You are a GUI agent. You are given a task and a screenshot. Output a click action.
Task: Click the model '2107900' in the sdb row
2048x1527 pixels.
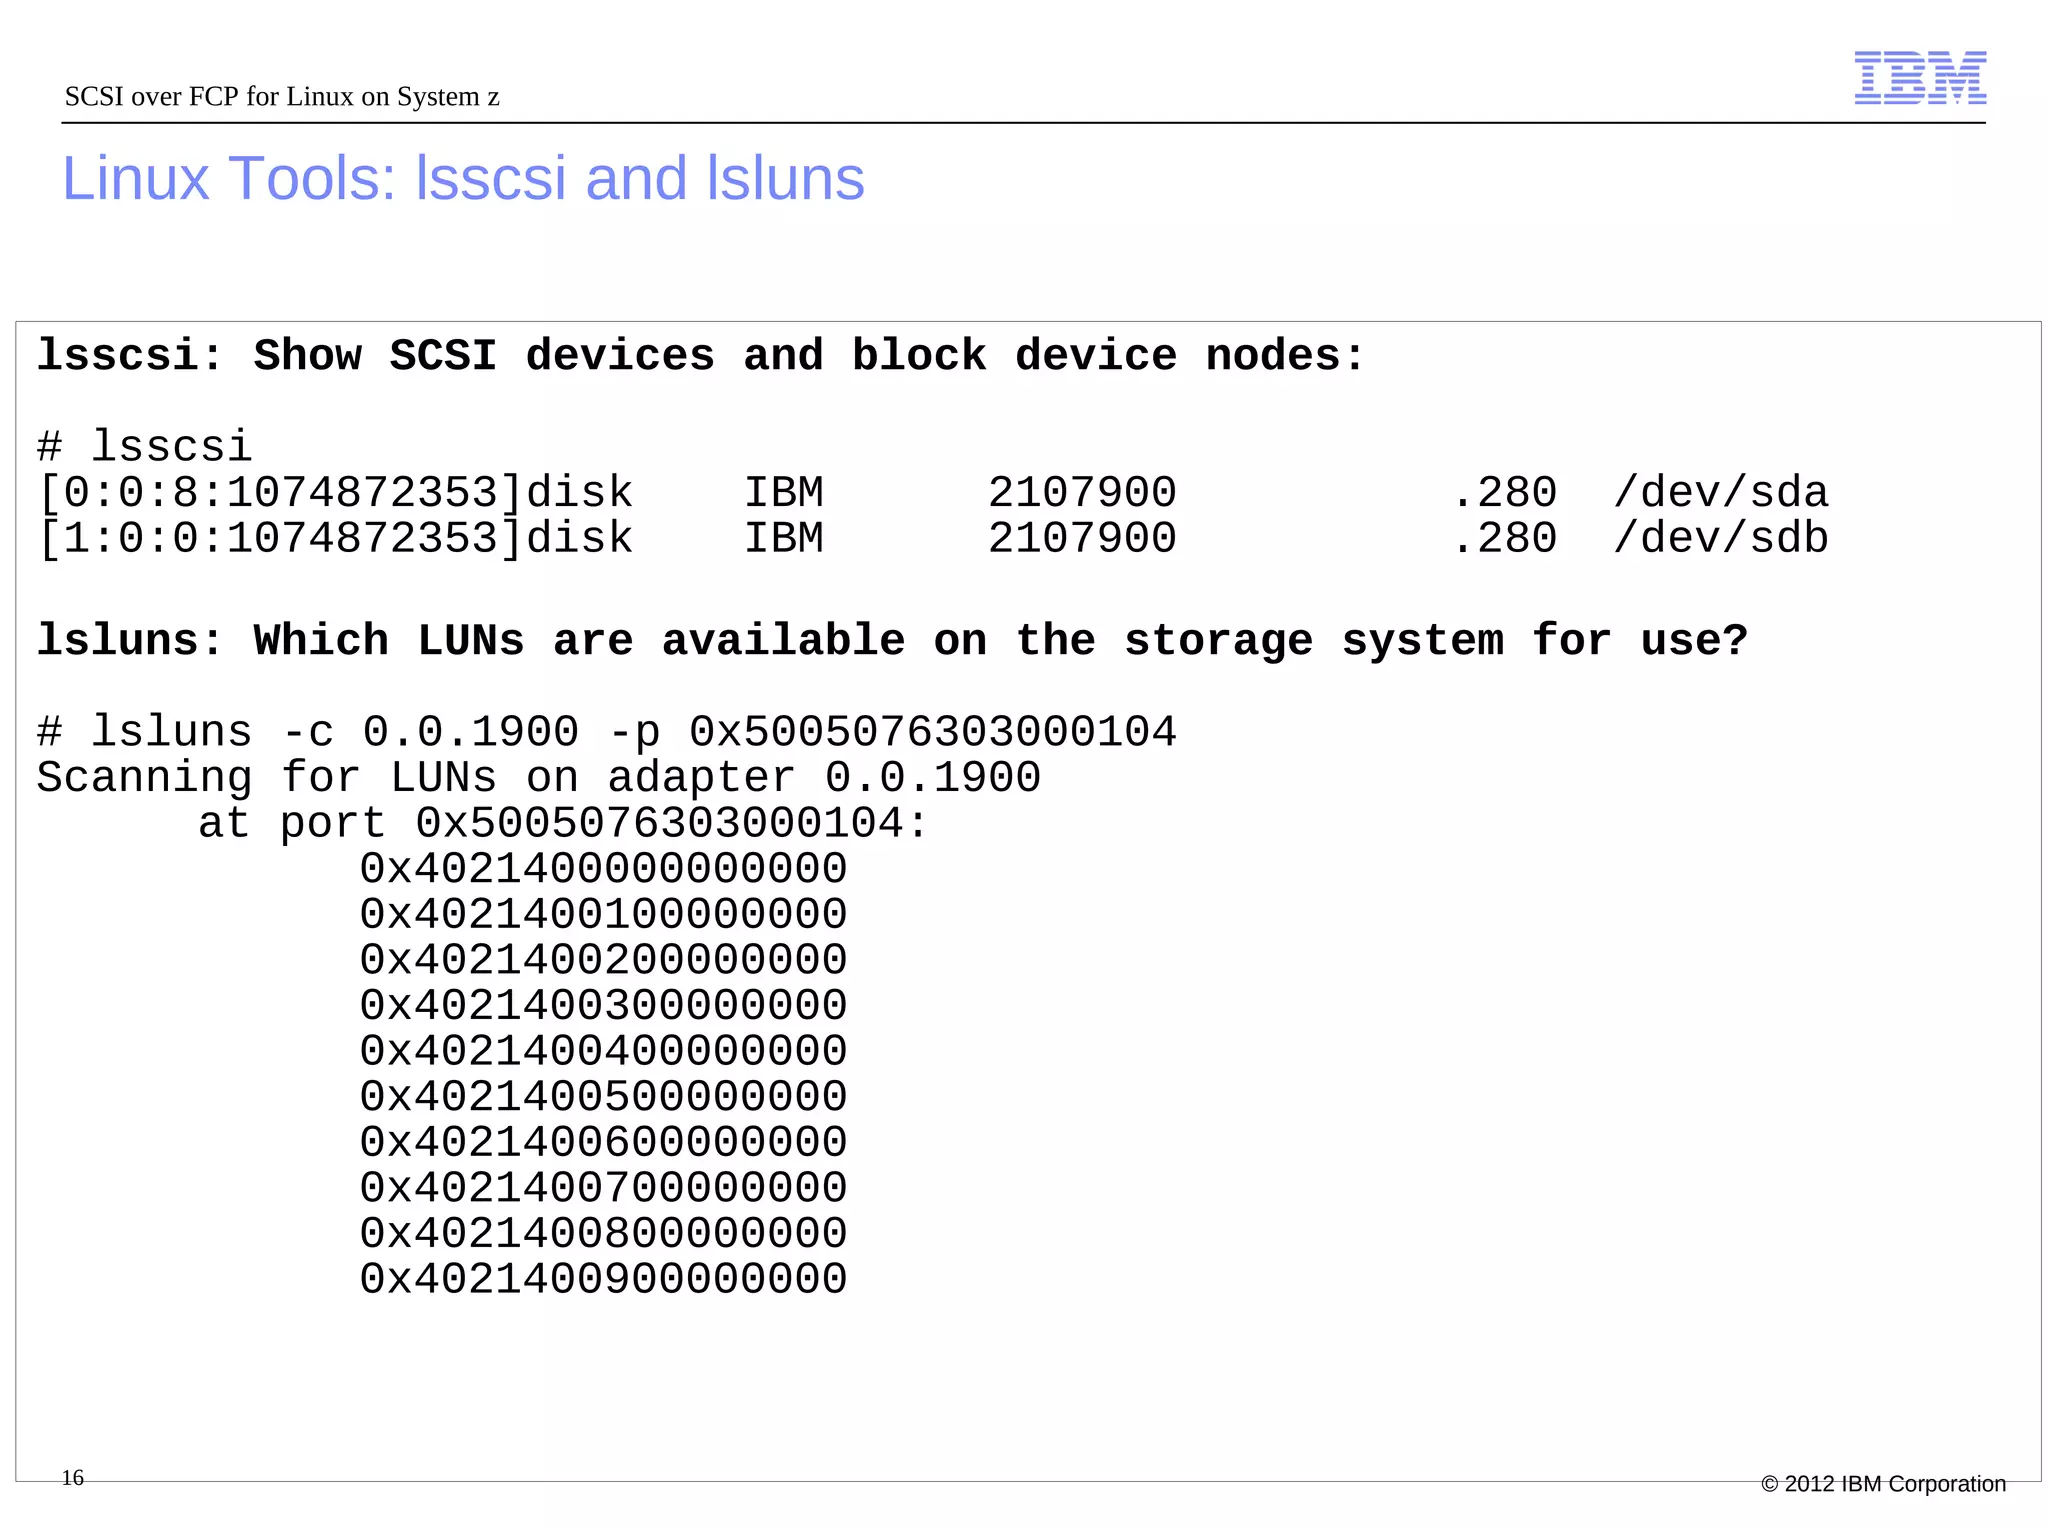[x=1083, y=538]
